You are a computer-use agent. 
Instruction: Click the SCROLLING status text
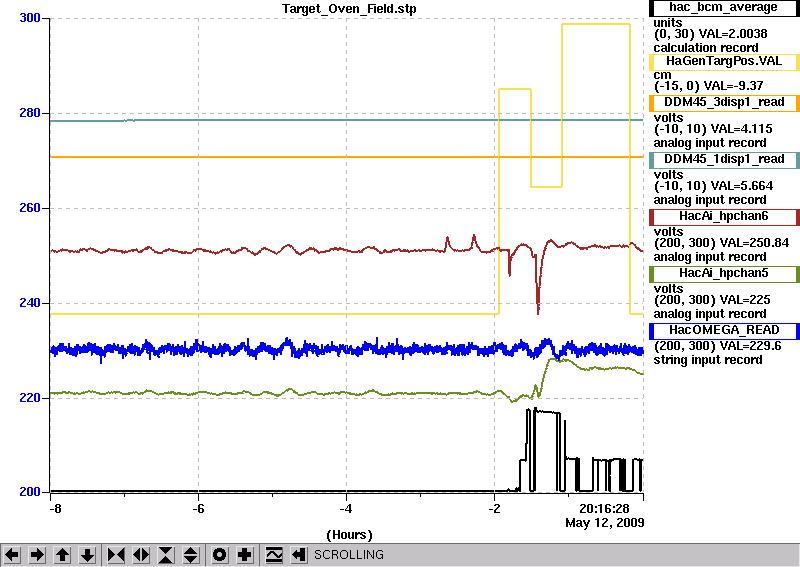[348, 555]
